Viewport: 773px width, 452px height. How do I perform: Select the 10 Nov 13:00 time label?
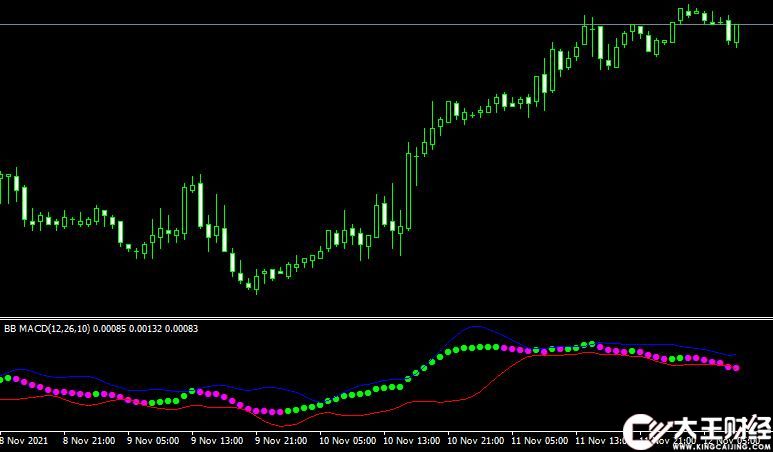coord(412,440)
